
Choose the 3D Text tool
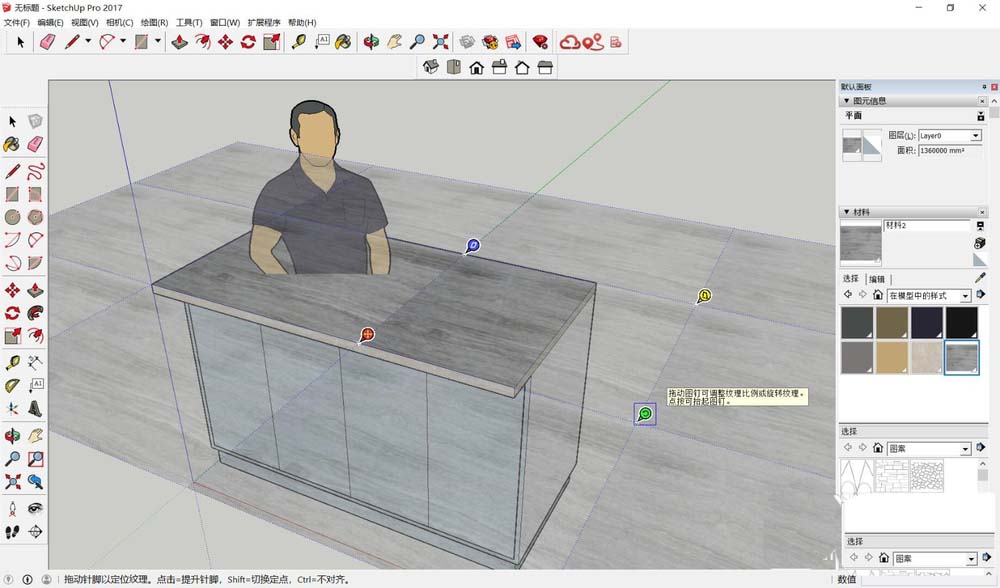pos(35,409)
